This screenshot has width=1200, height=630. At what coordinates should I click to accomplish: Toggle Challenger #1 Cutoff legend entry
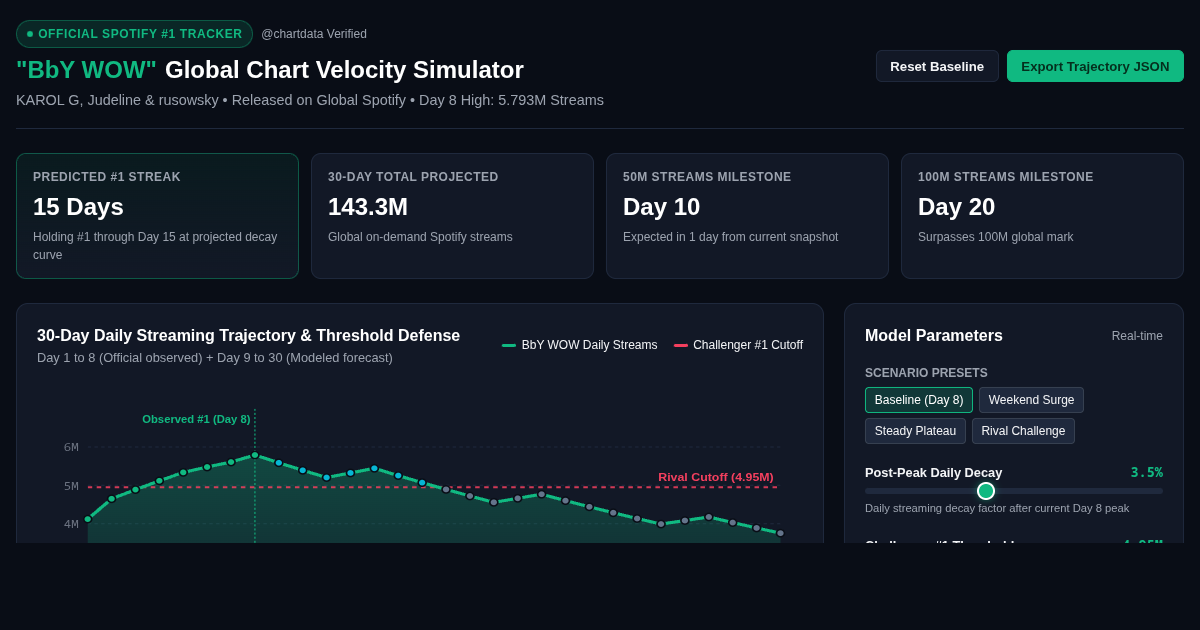(738, 345)
